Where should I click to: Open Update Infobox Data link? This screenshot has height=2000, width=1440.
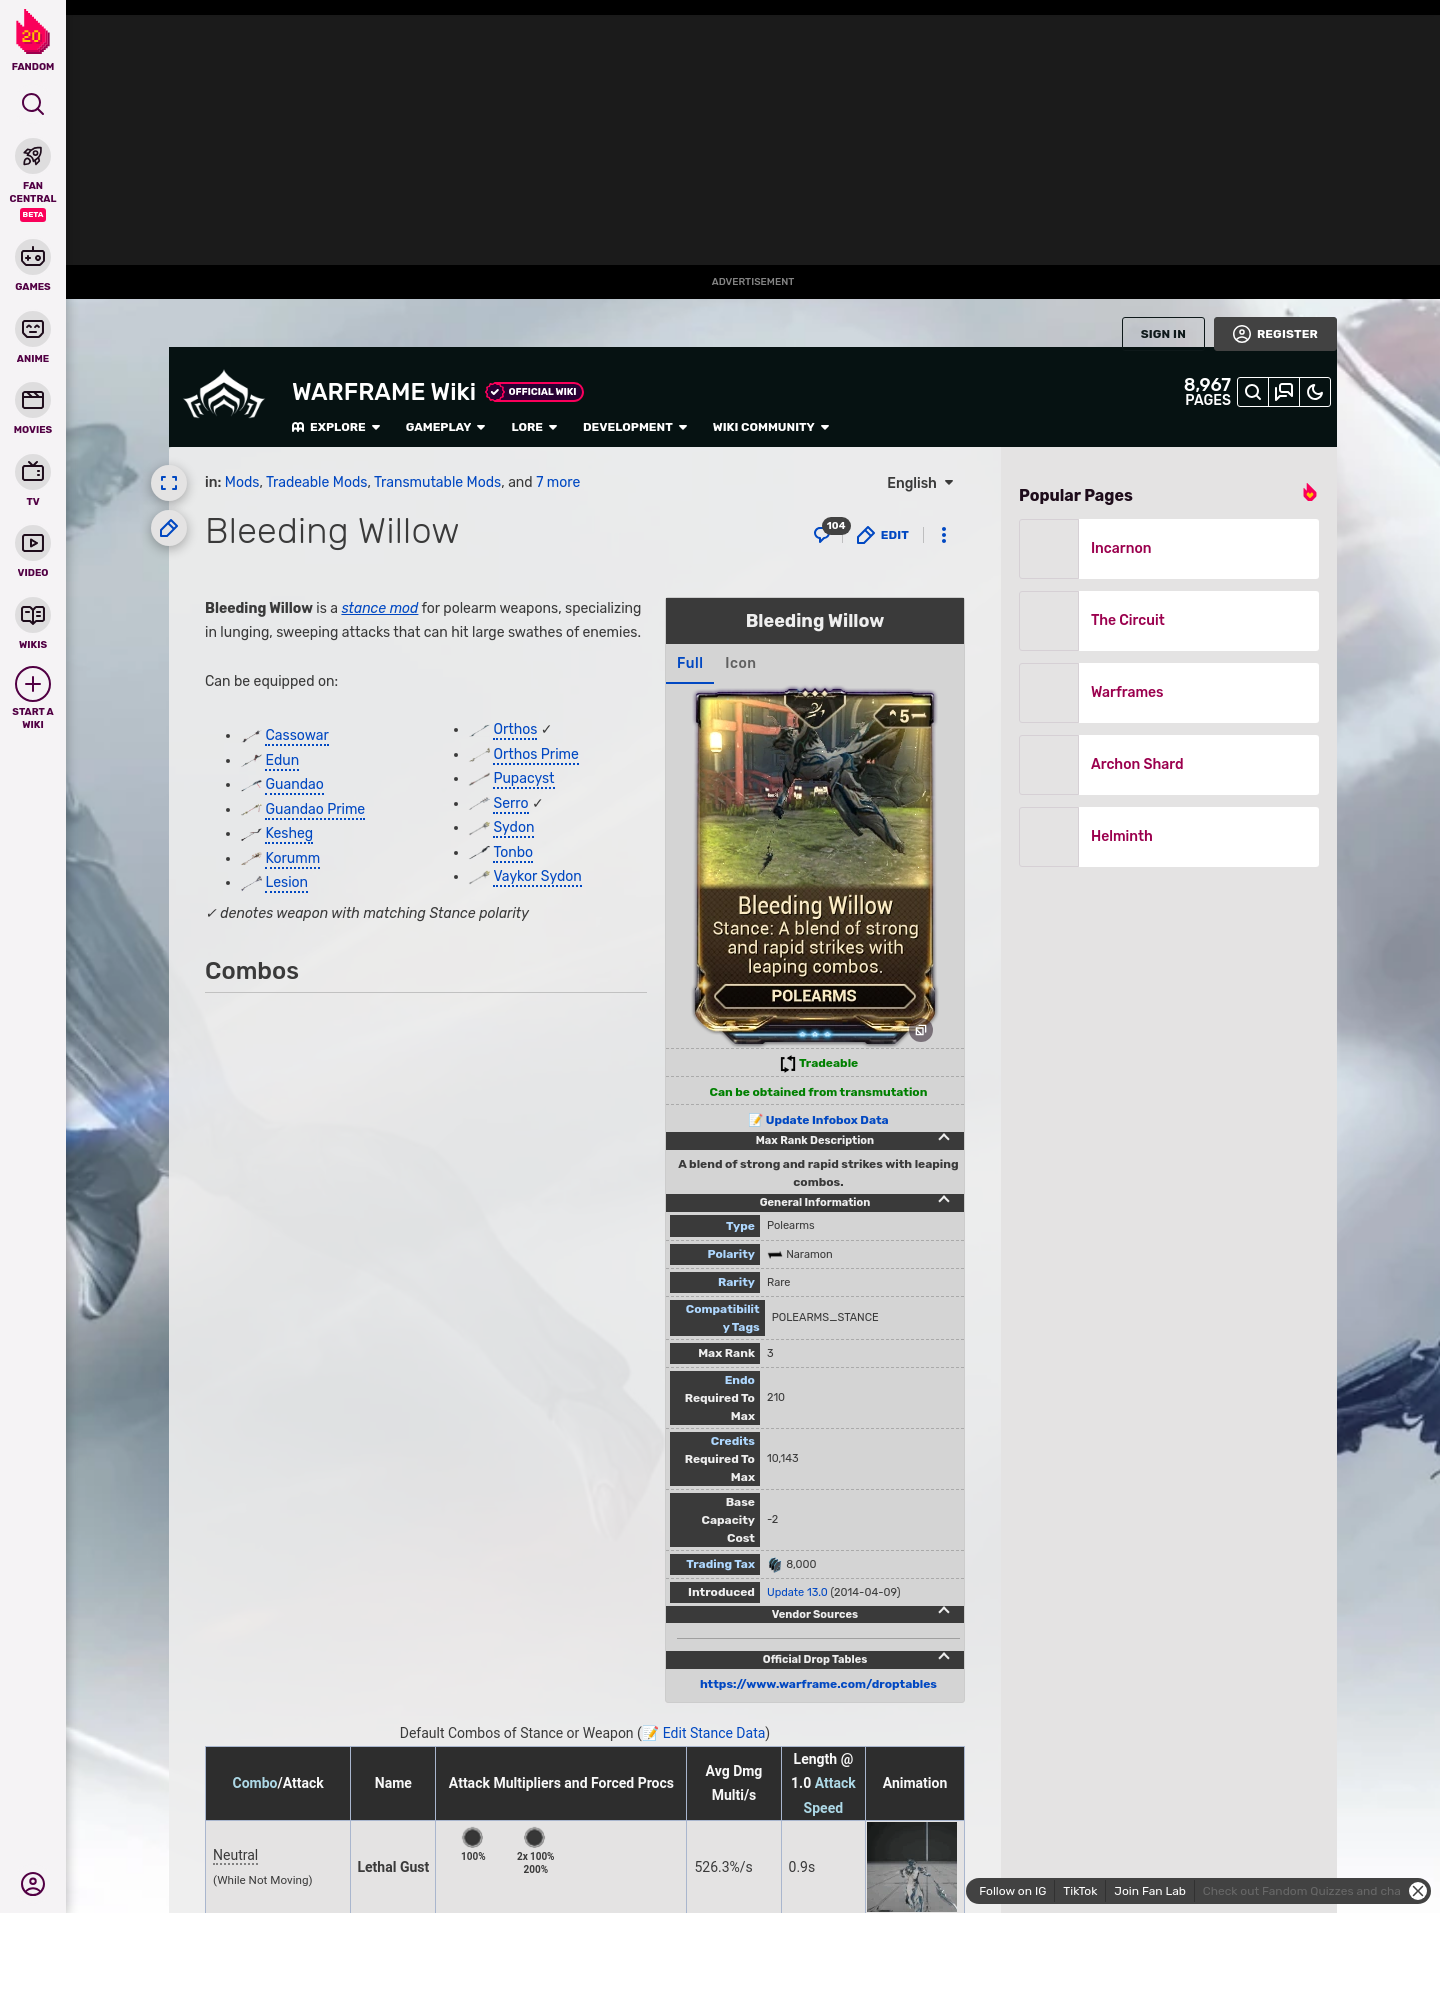pyautogui.click(x=826, y=1120)
